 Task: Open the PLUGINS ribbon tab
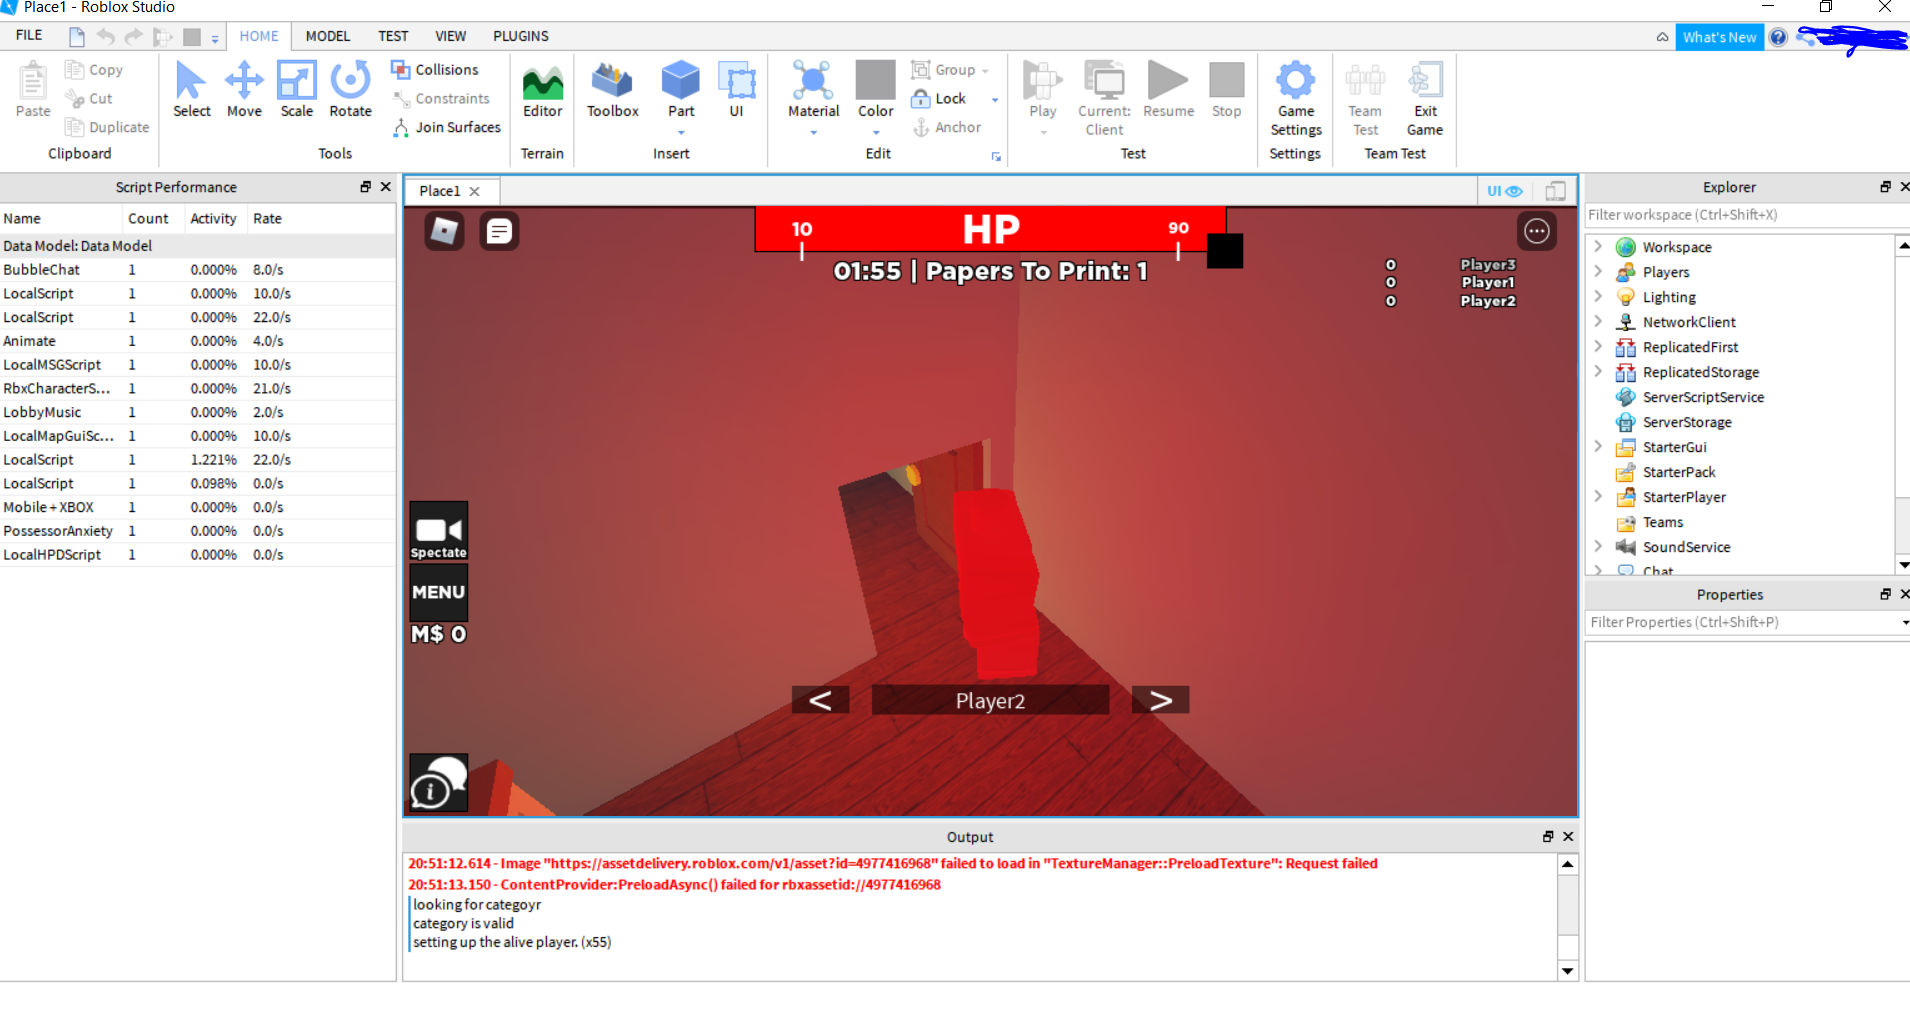click(520, 36)
